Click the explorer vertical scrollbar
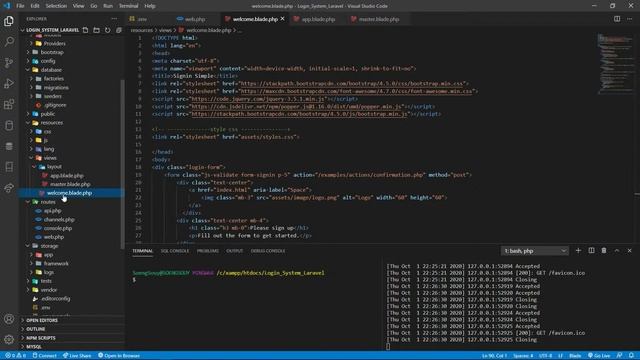Screen dimensions: 640x360 point(122,163)
